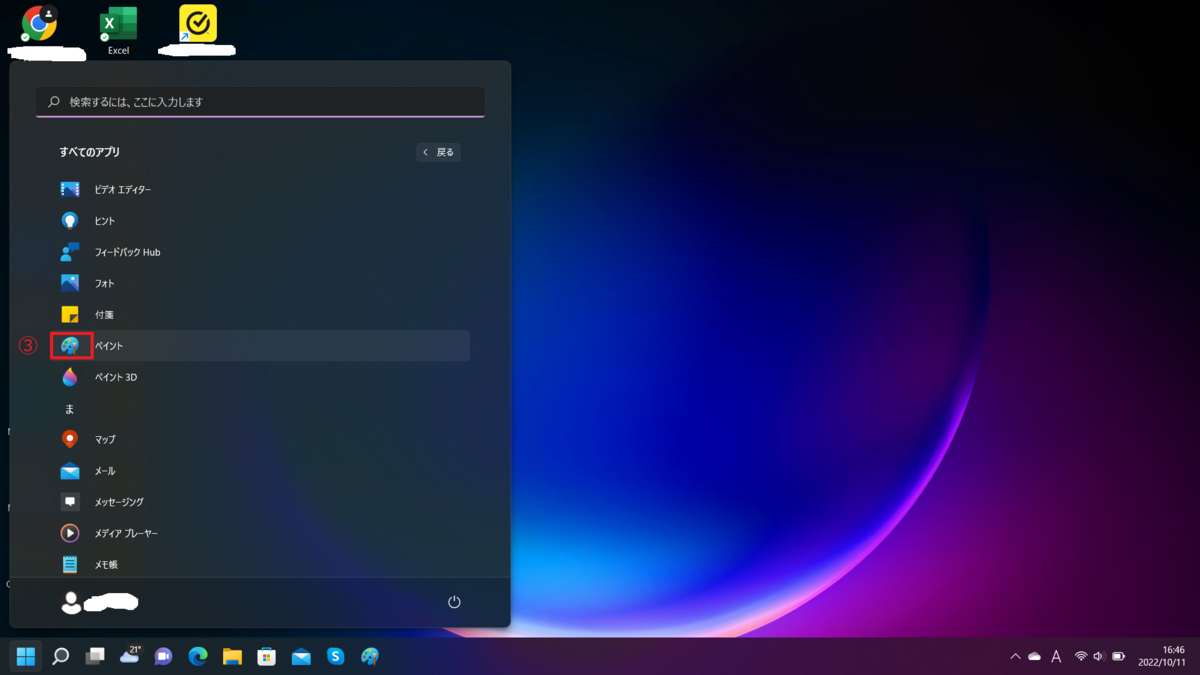Open OneDrive cloud tray icon
This screenshot has height=675, width=1200.
[x=1035, y=656]
